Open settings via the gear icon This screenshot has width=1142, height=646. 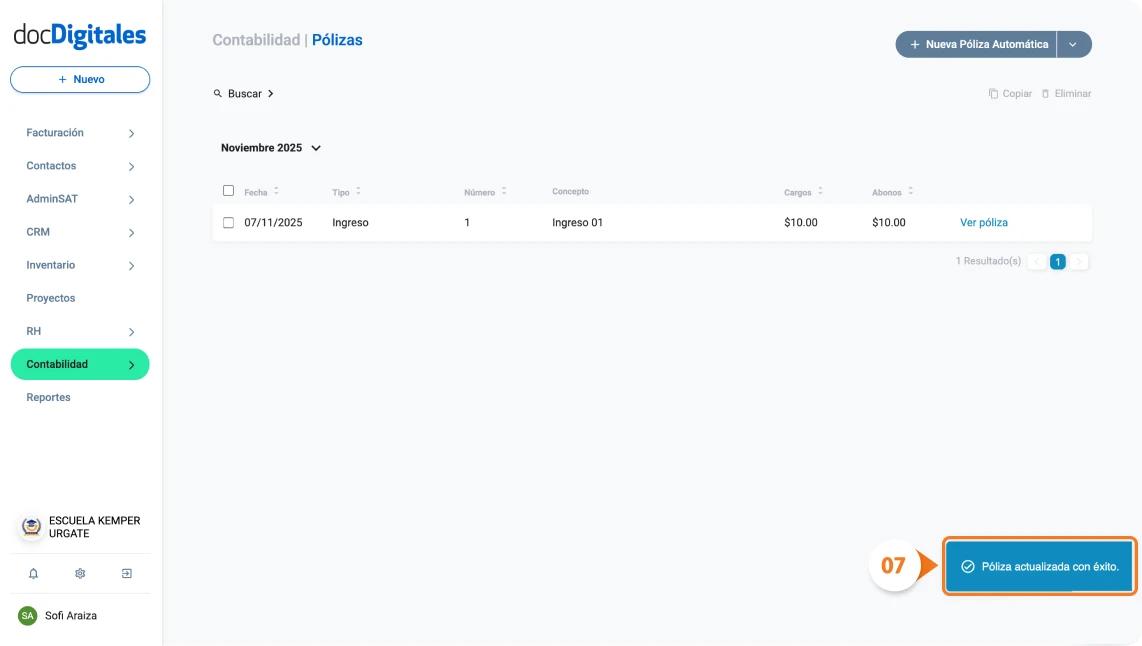coord(80,574)
